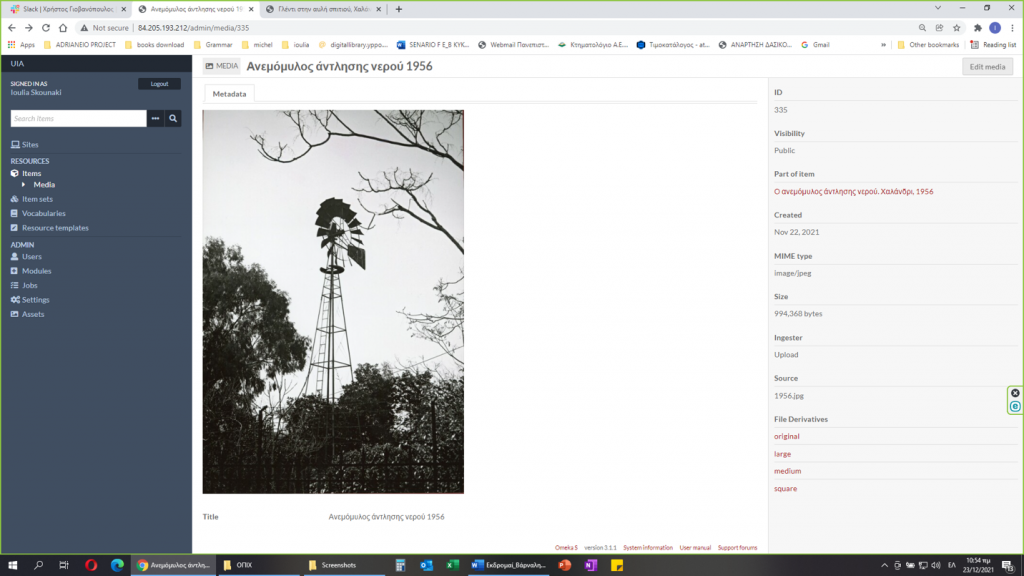The width and height of the screenshot is (1024, 576).
Task: Open Users admin page
Action: click(x=32, y=257)
